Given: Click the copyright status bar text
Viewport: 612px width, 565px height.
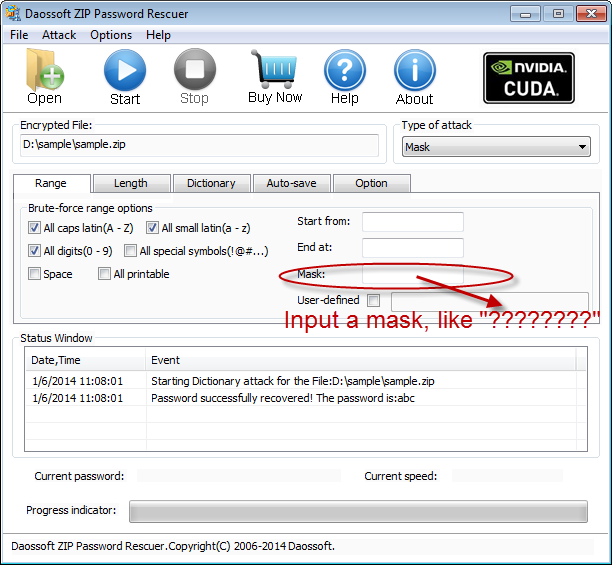Looking at the screenshot, I should (173, 546).
